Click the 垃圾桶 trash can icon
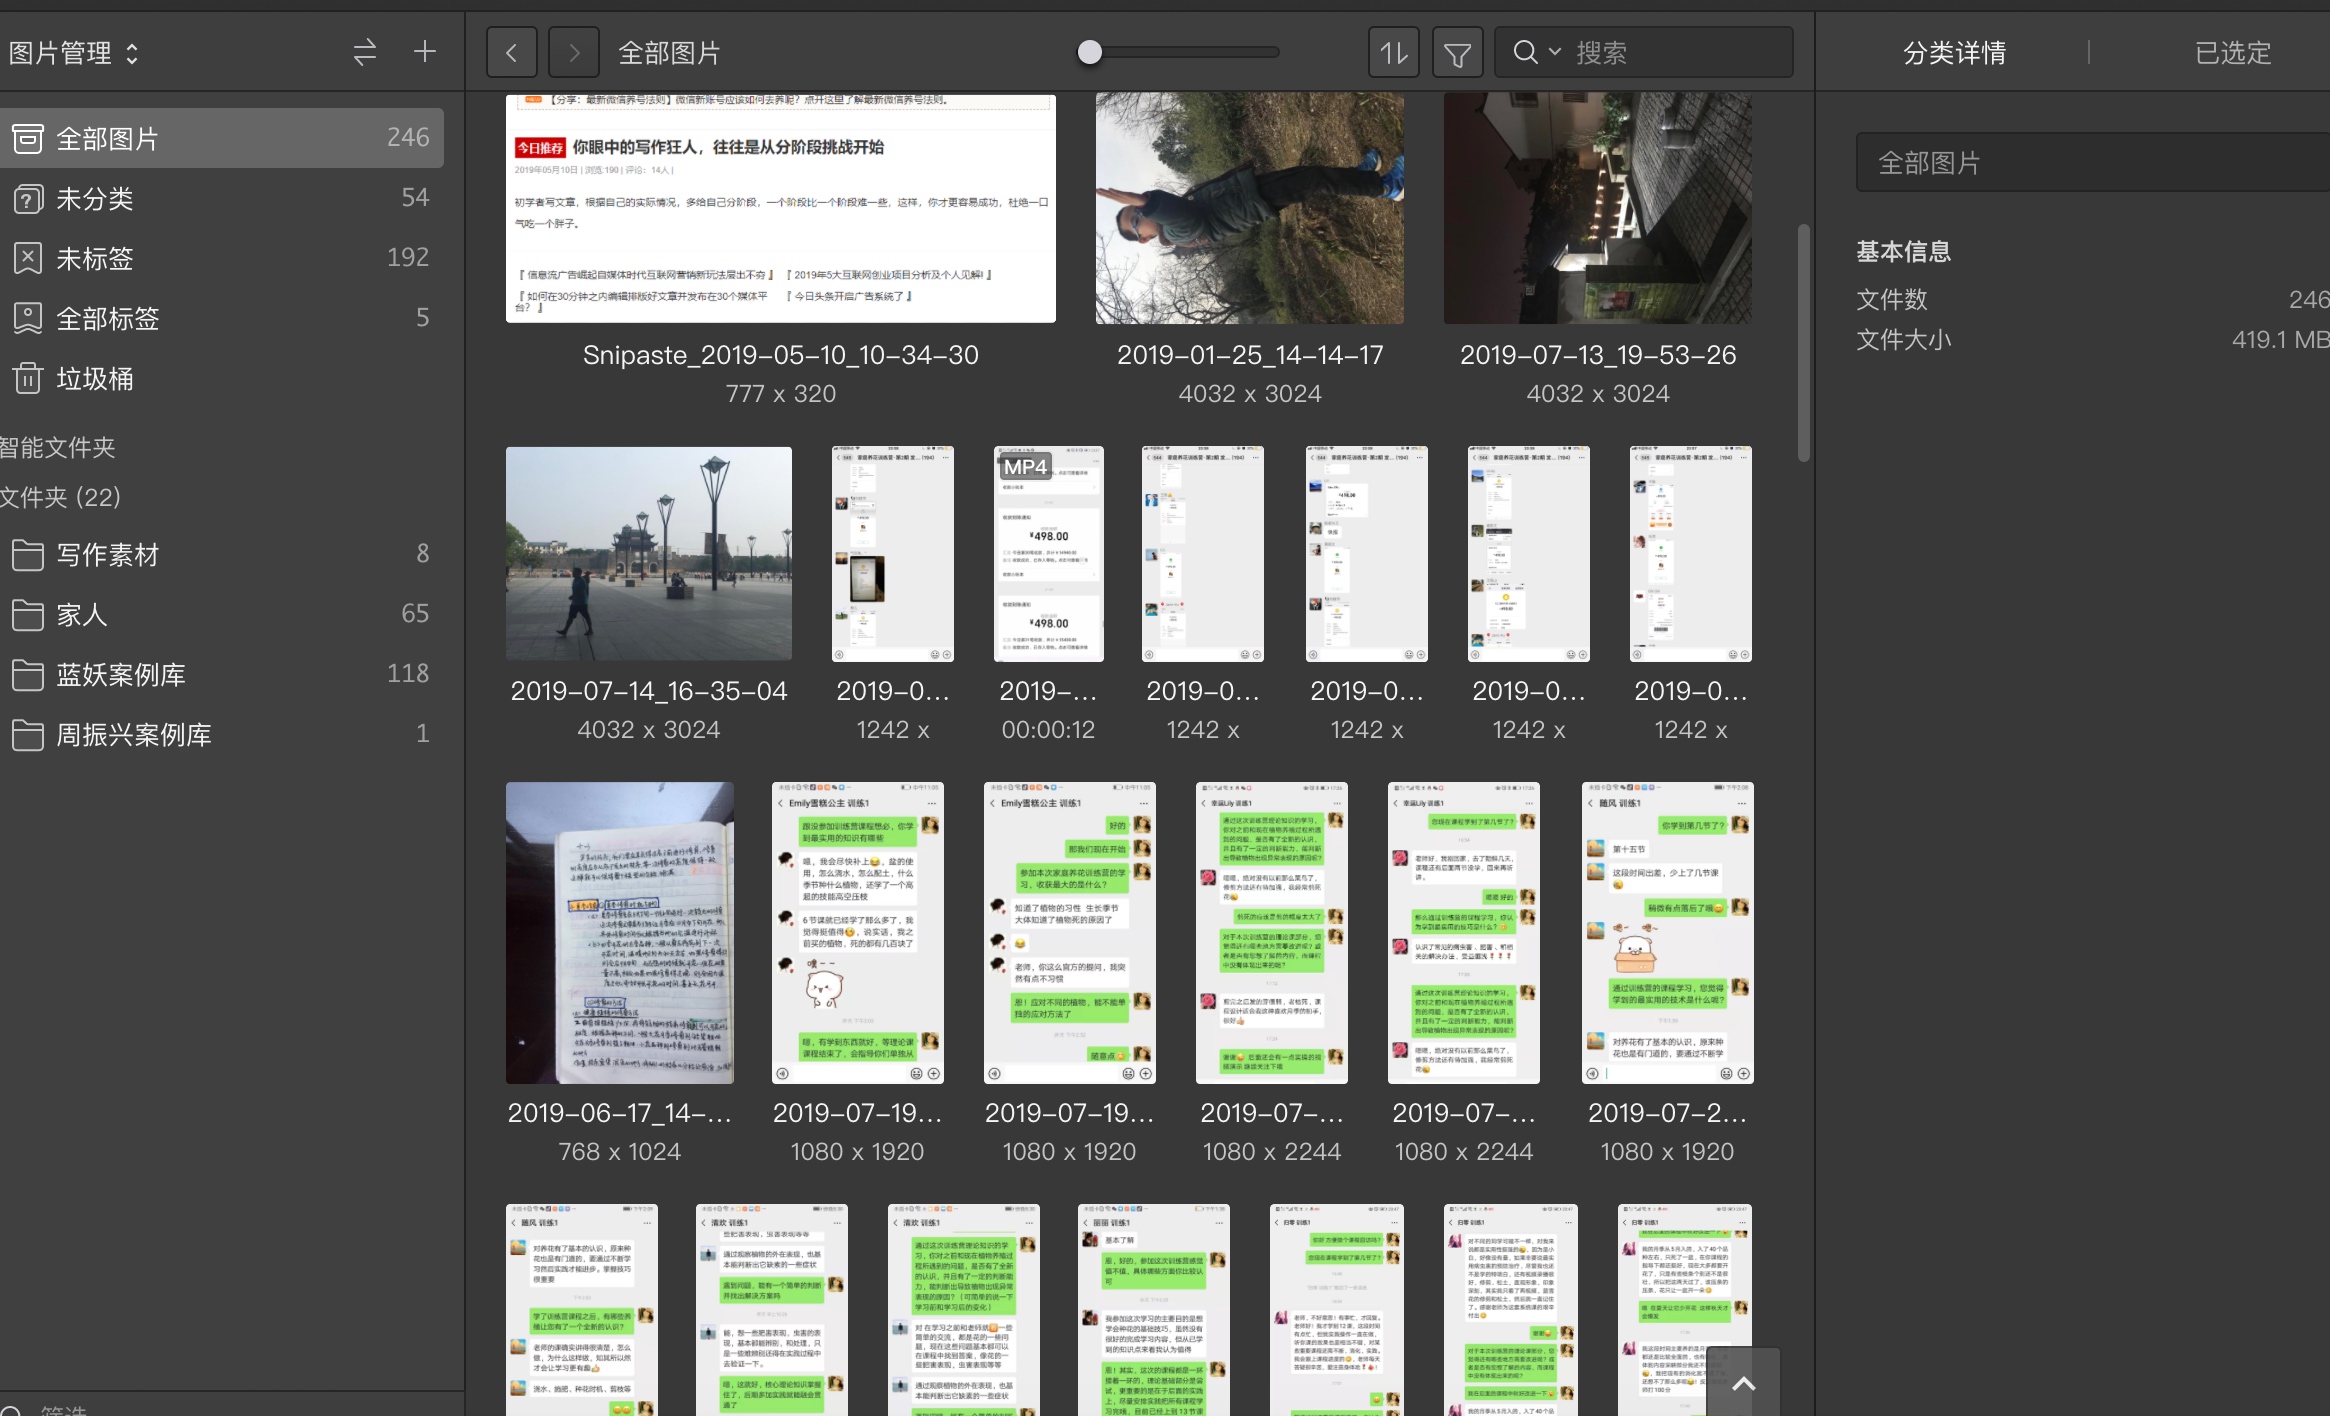The image size is (2330, 1416). 28,378
